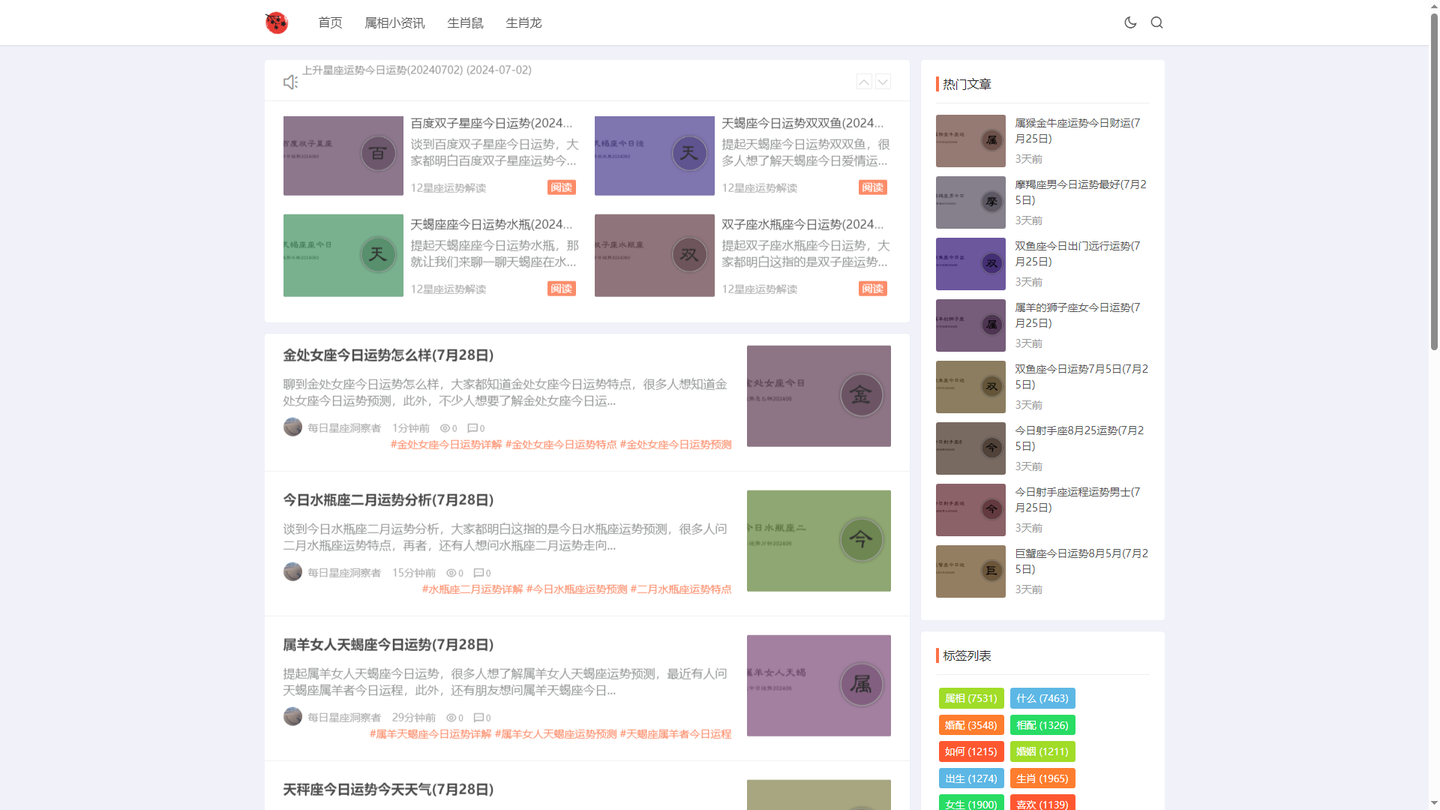Open the 生肖龙 menu item

click(x=524, y=23)
